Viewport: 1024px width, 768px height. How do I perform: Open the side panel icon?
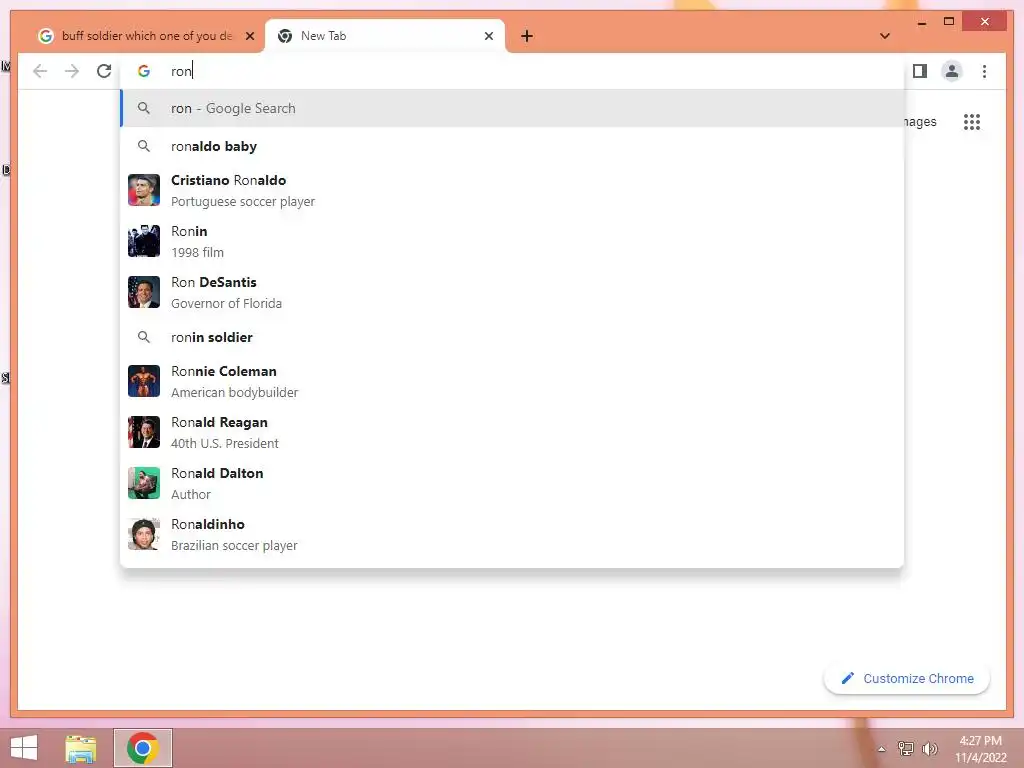tap(920, 71)
